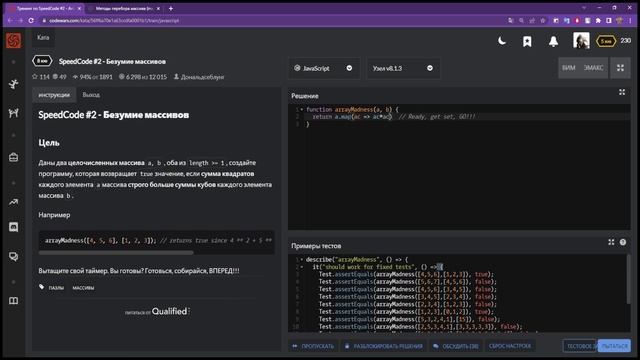Toggle dark mode with the moon icon
640x360 pixels.
coord(502,41)
